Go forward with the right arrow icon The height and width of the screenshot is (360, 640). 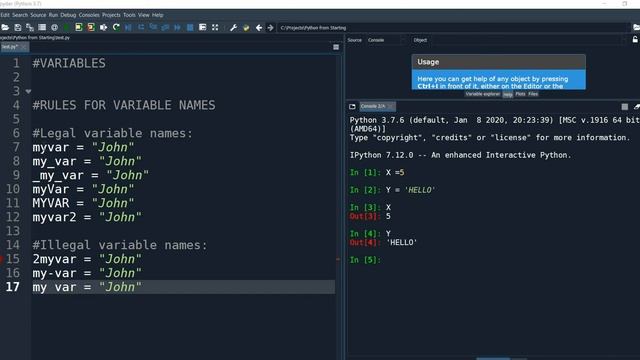[270, 27]
